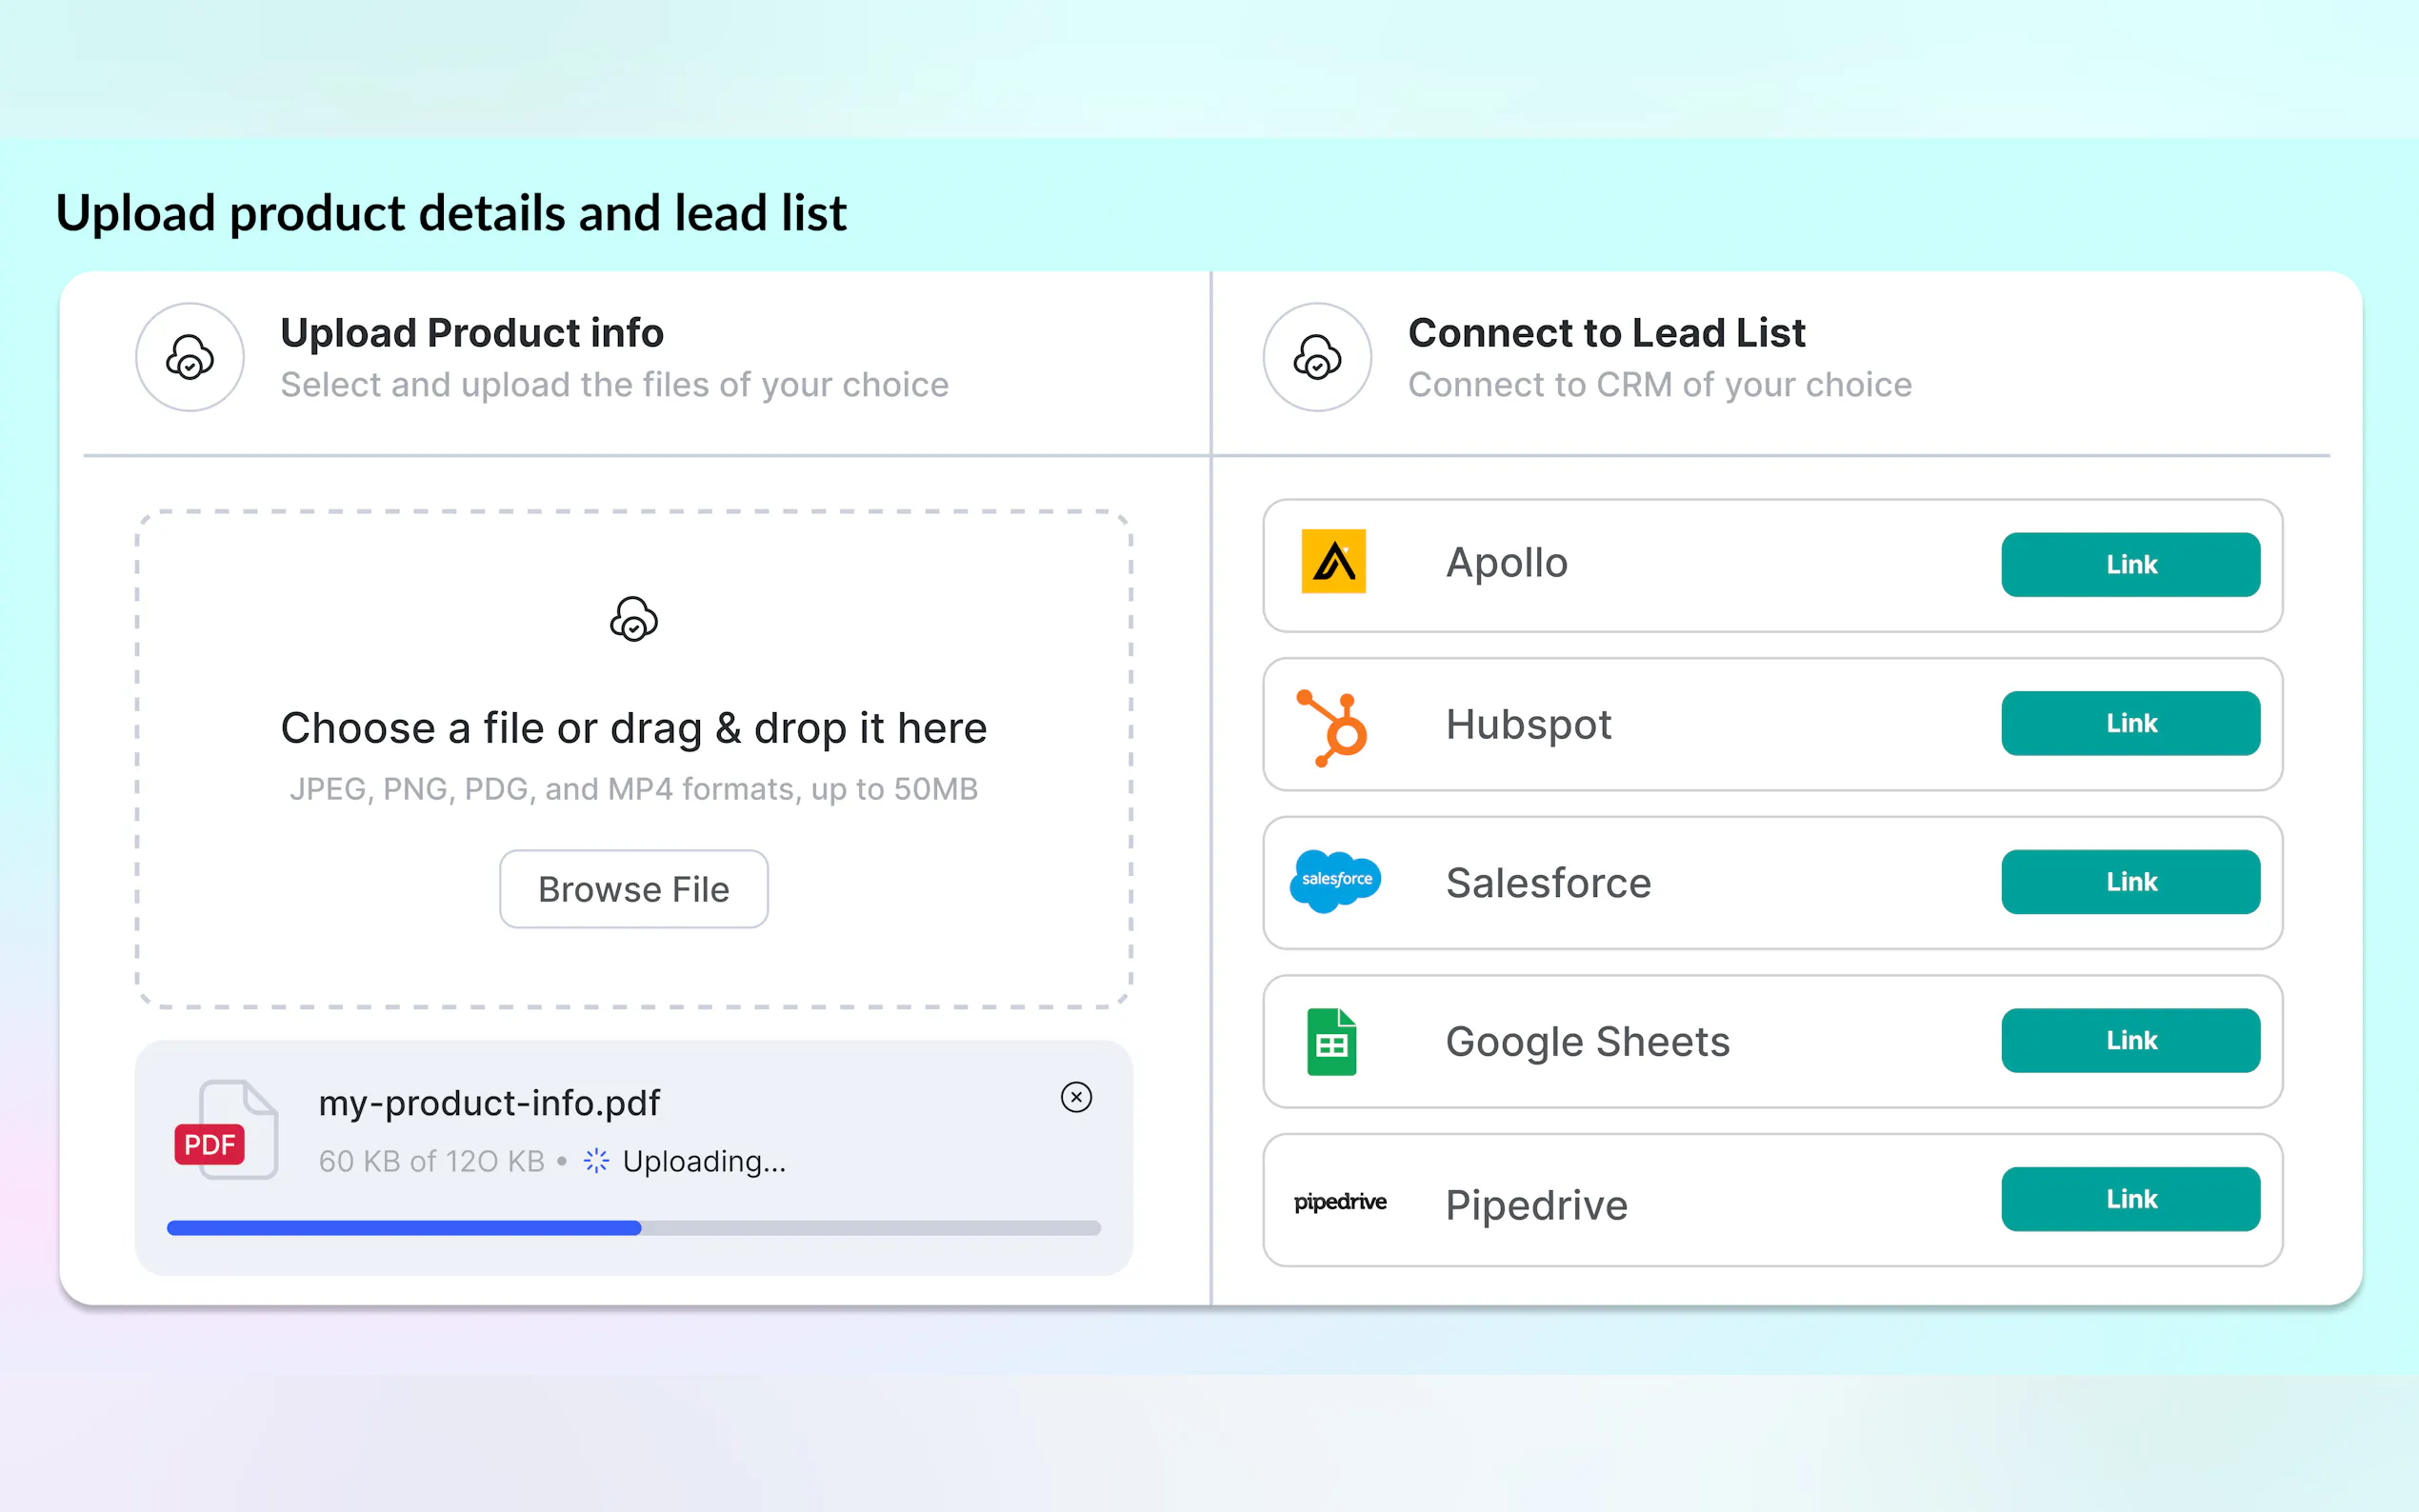Link the Pipedrive CRM

click(x=2129, y=1199)
